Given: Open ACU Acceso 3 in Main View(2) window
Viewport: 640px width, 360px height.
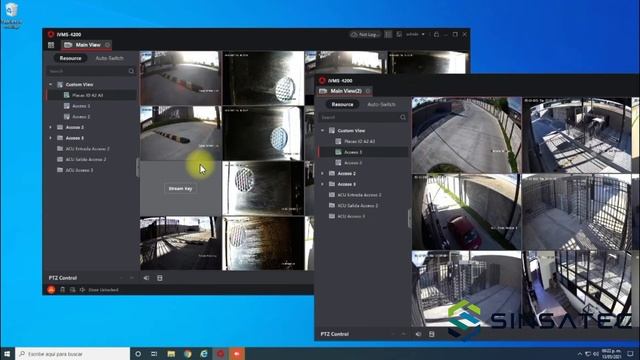Looking at the screenshot, I should click(351, 216).
